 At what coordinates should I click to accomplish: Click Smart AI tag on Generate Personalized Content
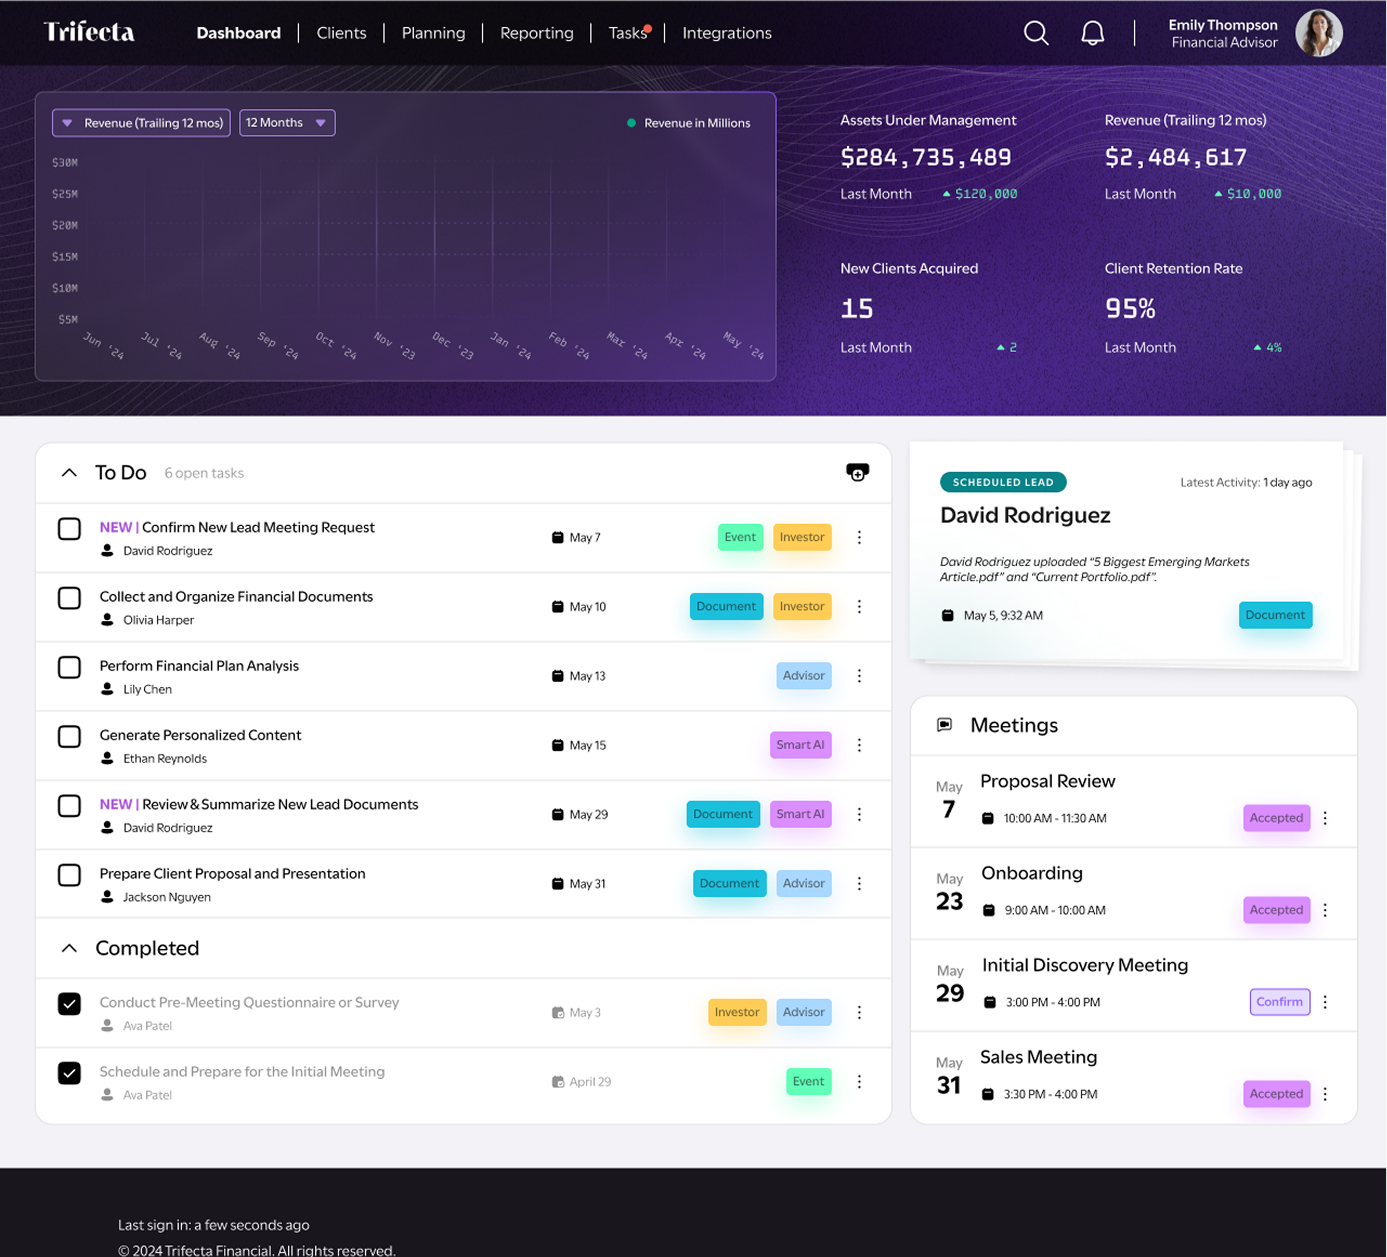tap(800, 745)
